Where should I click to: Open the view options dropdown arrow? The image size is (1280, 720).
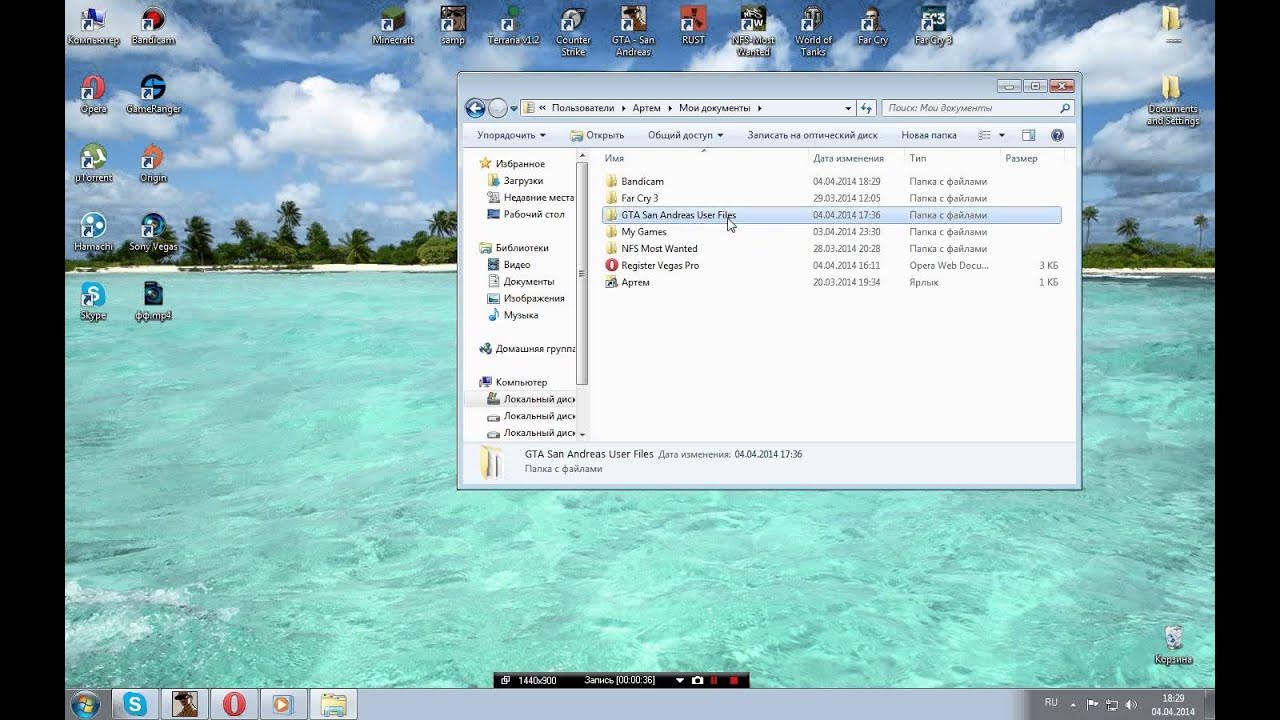point(1002,135)
